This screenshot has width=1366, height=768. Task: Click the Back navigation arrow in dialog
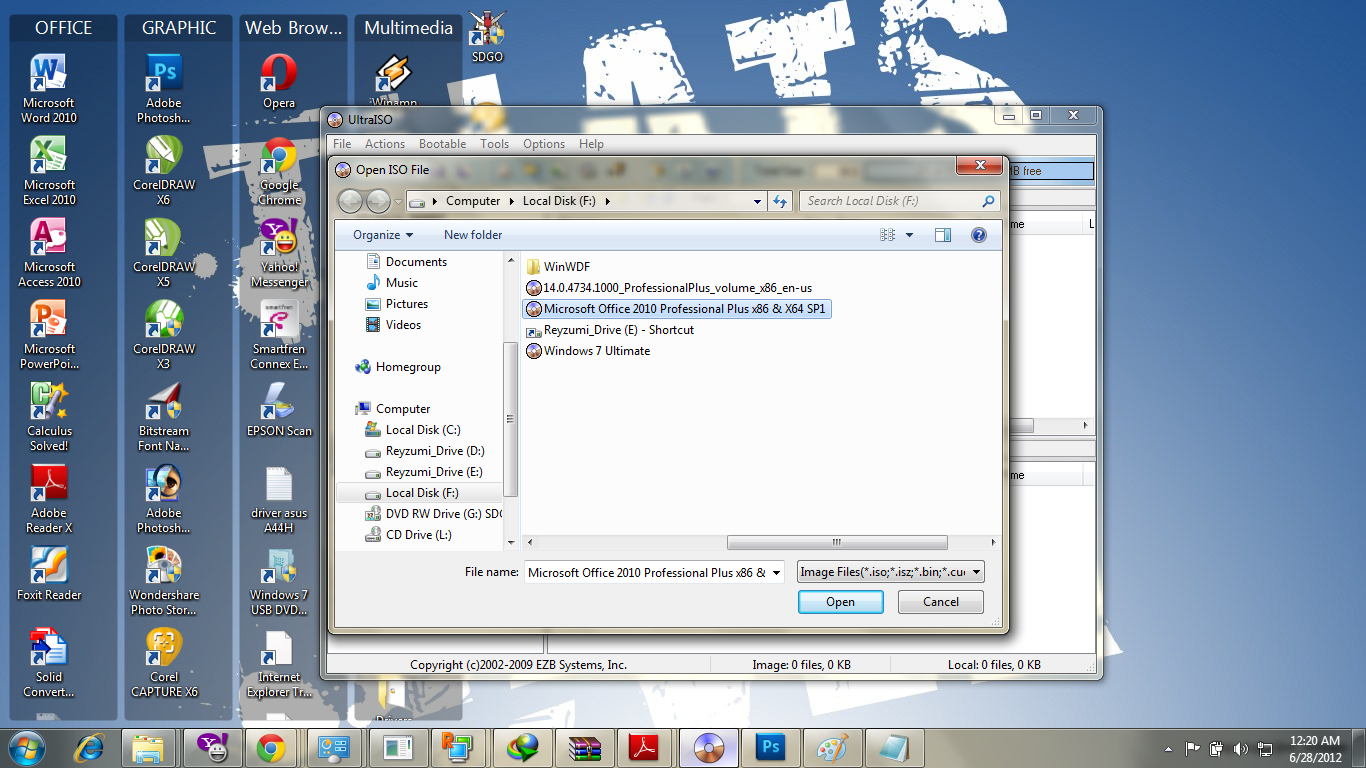click(x=351, y=201)
